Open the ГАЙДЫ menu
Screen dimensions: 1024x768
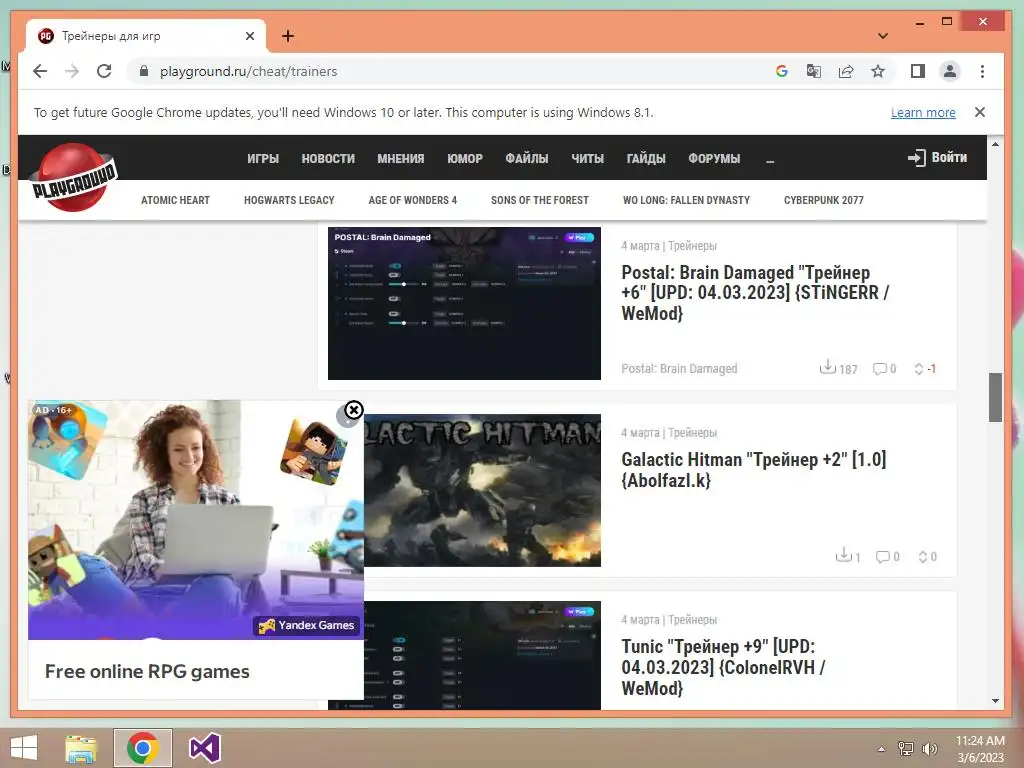click(646, 158)
